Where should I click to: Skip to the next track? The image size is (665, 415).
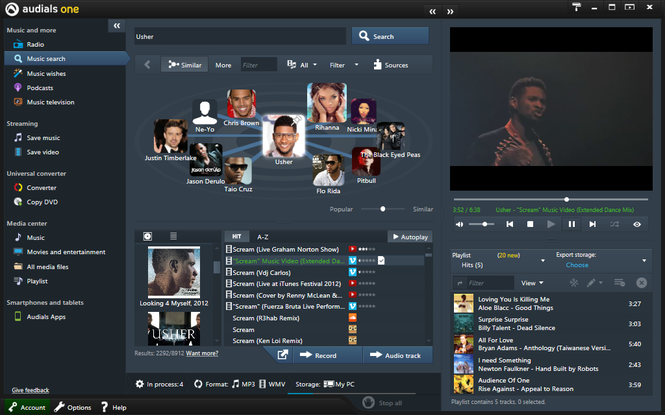tap(592, 224)
